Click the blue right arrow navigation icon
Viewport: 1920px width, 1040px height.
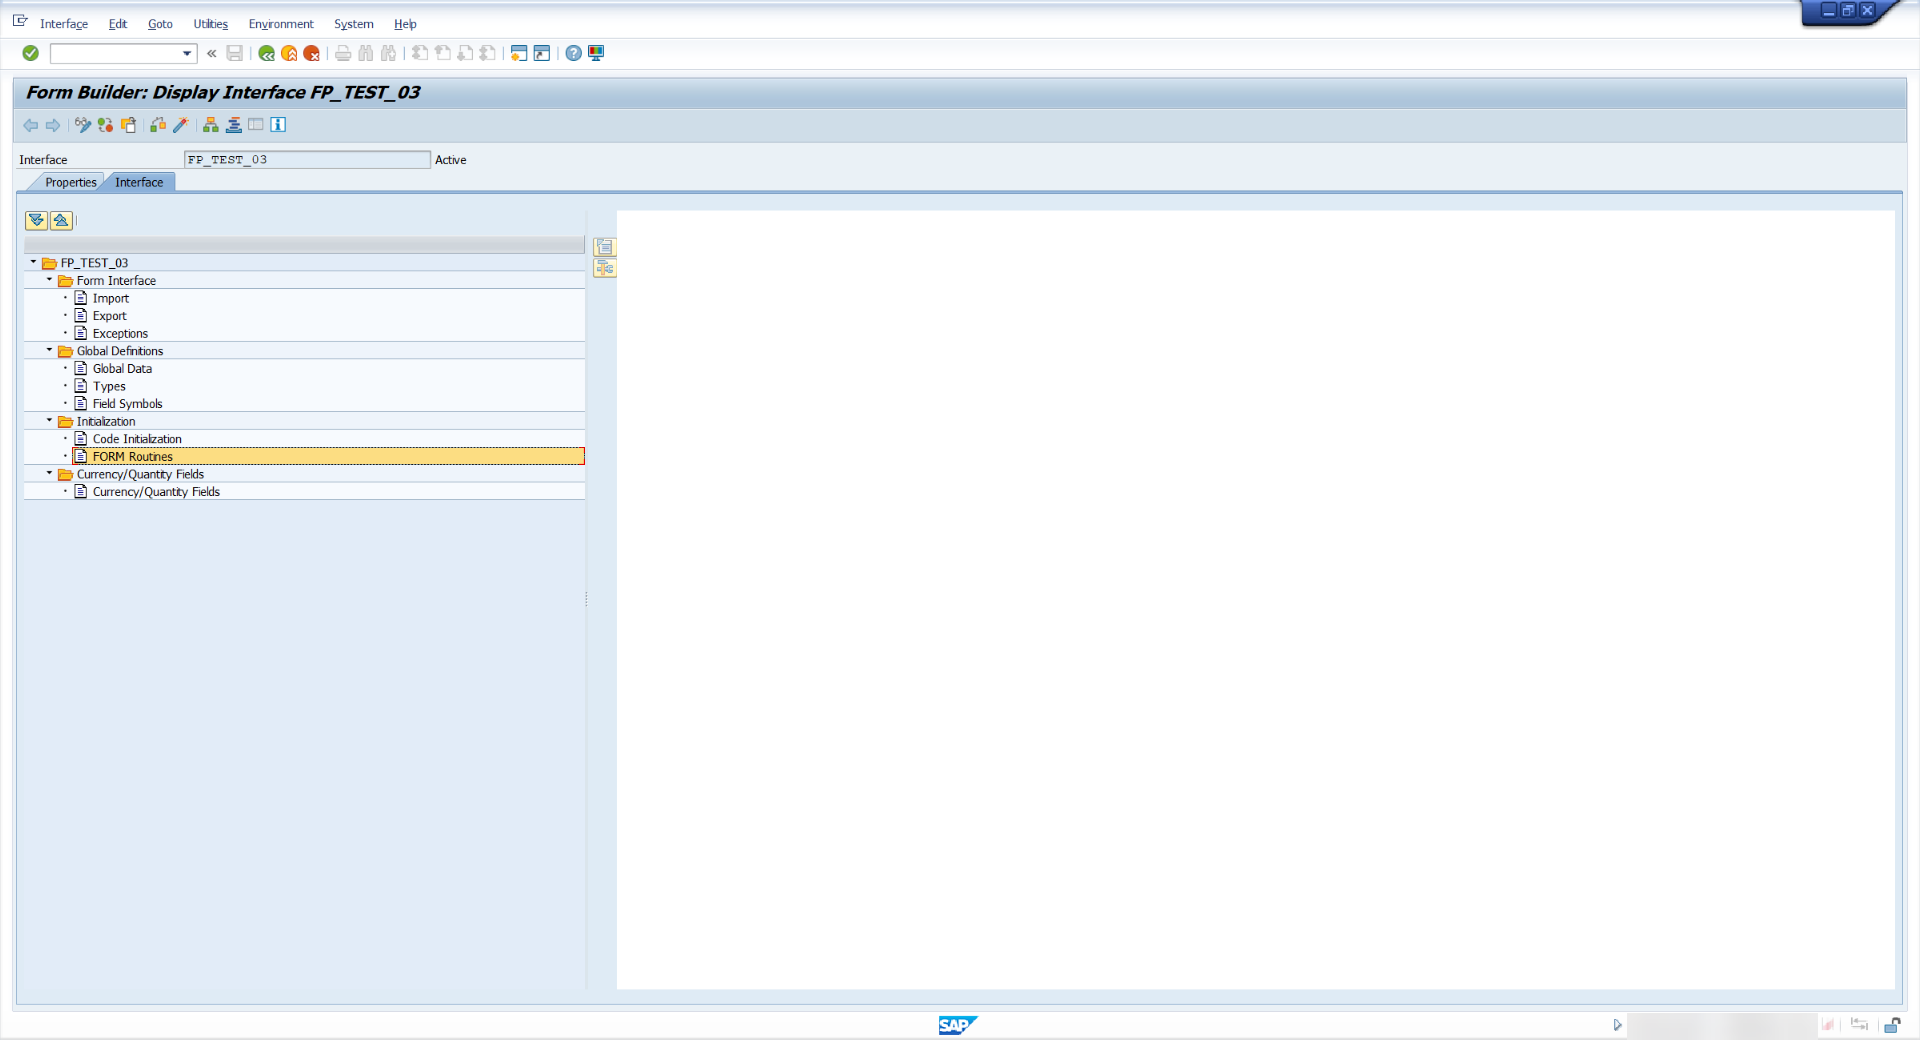pyautogui.click(x=53, y=125)
